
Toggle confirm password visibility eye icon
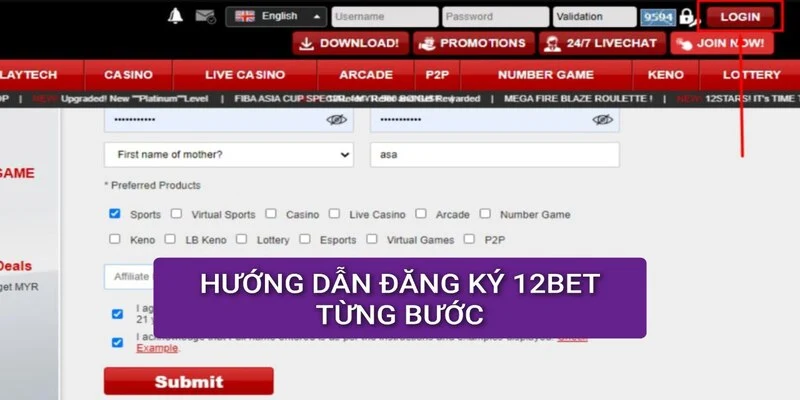pyautogui.click(x=603, y=119)
